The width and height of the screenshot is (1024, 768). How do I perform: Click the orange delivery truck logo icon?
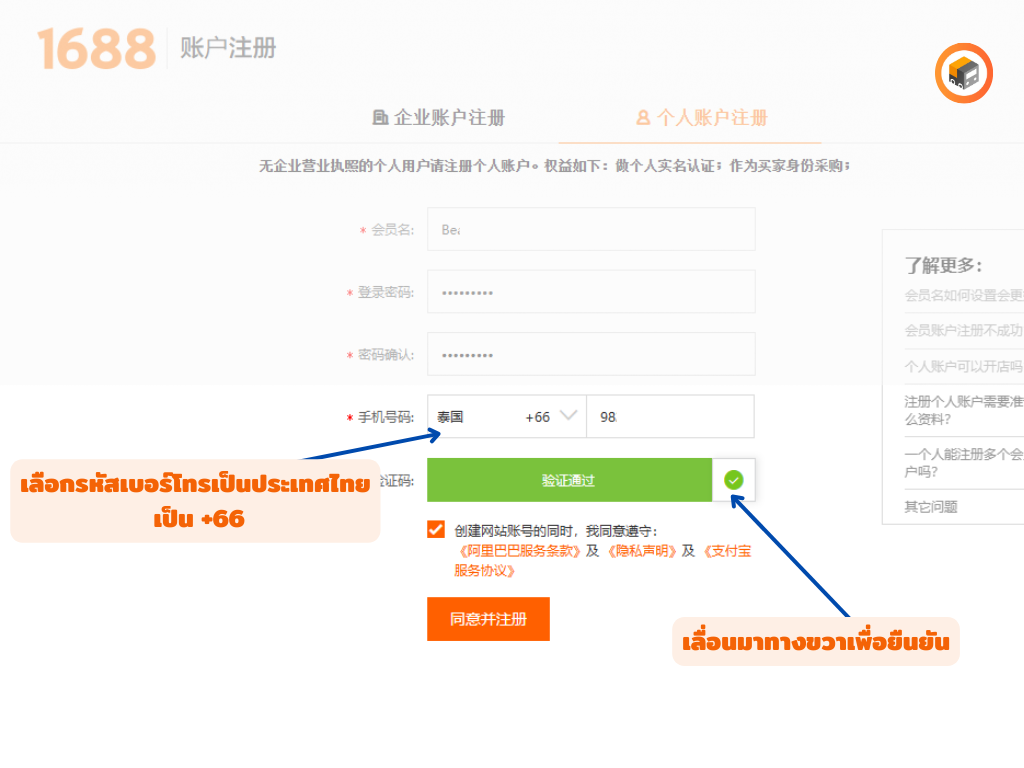point(963,73)
